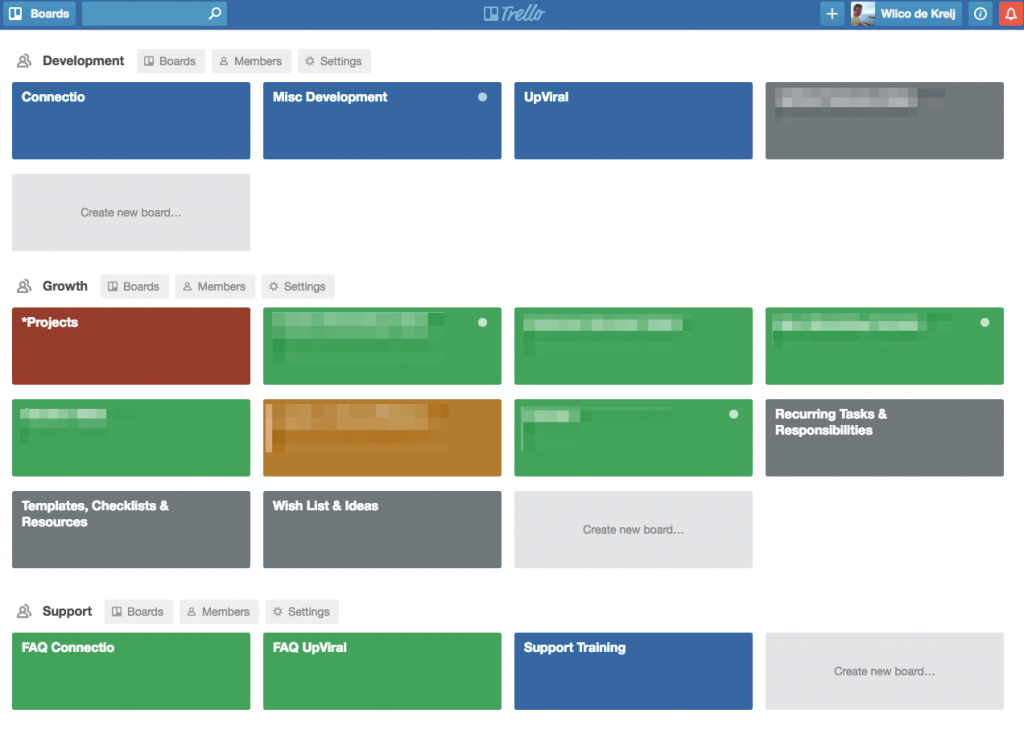The width and height of the screenshot is (1024, 730).
Task: Open the FAQ Connectio board
Action: (x=131, y=671)
